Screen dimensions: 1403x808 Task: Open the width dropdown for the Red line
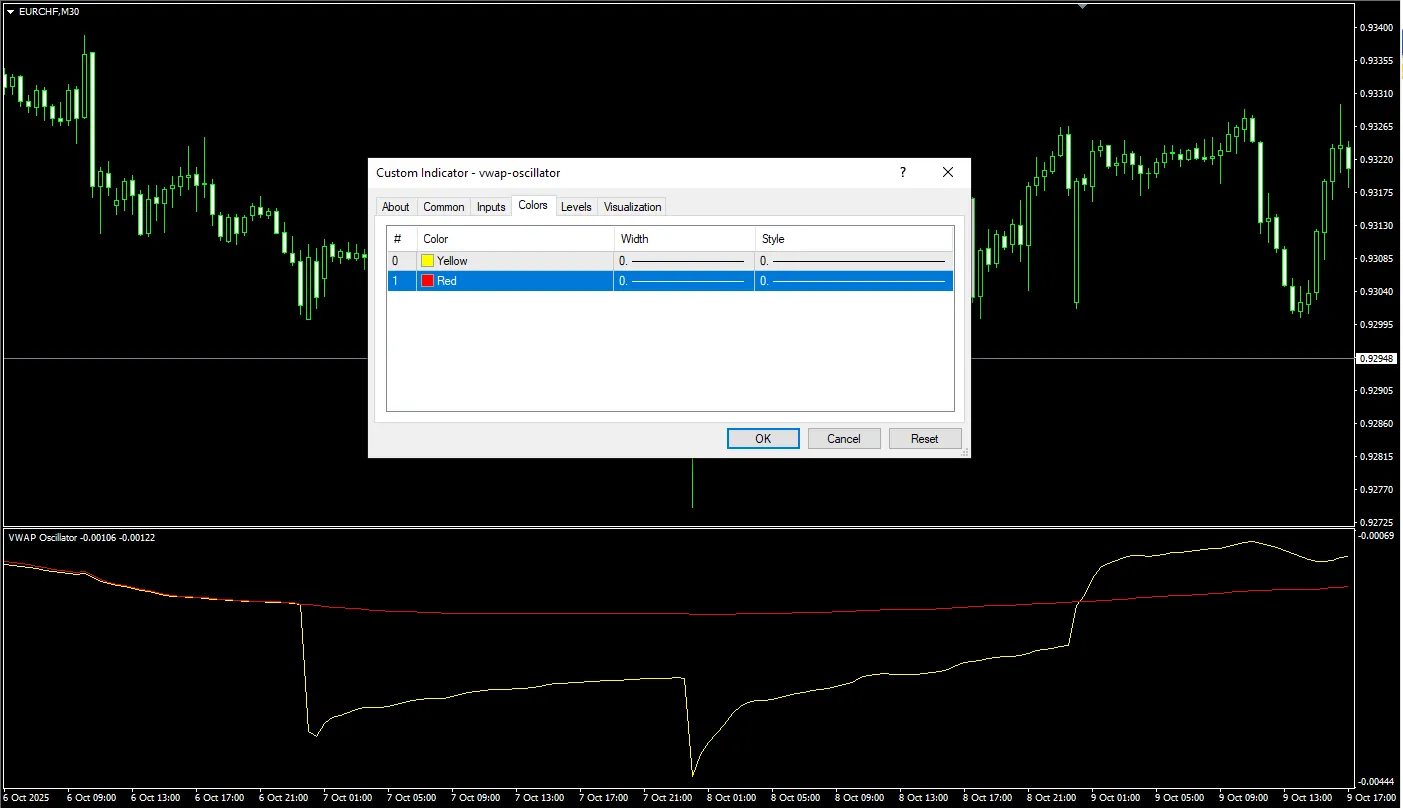[x=683, y=282]
